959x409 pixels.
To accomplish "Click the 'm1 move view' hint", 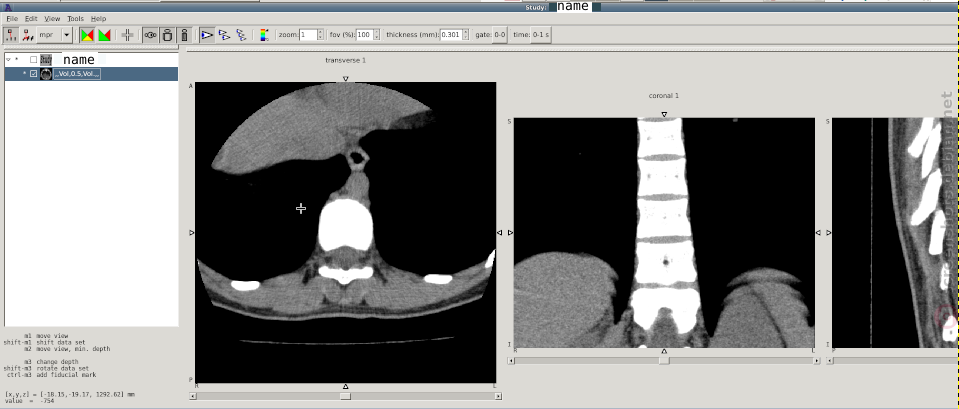I will click(x=46, y=336).
